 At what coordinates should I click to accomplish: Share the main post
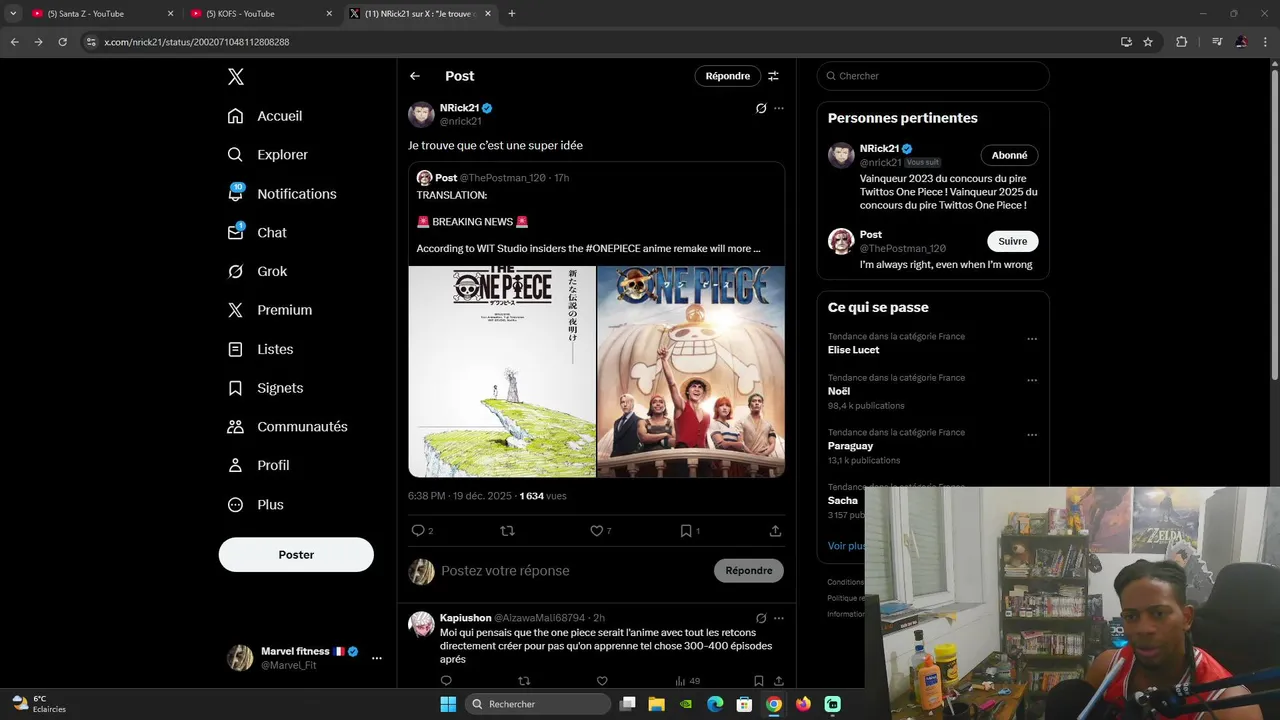[x=775, y=531]
